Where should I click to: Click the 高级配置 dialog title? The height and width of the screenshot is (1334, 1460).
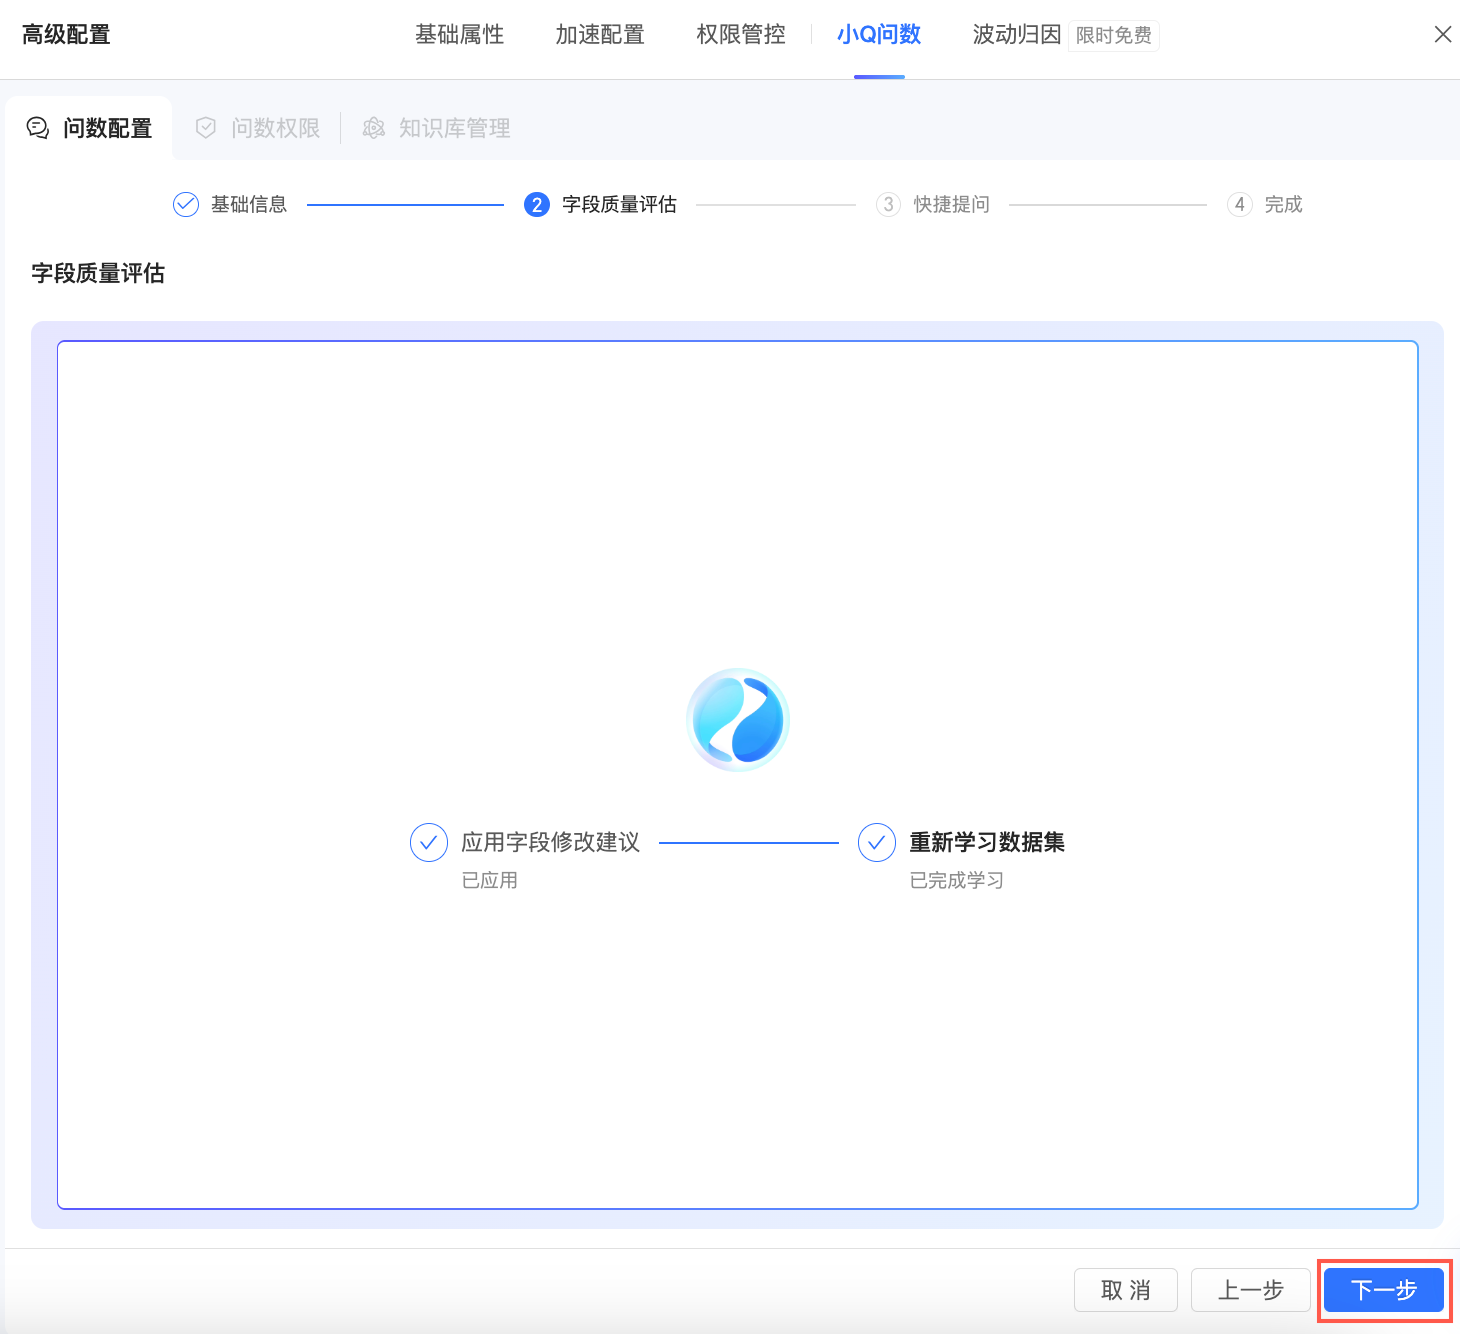pyautogui.click(x=67, y=35)
